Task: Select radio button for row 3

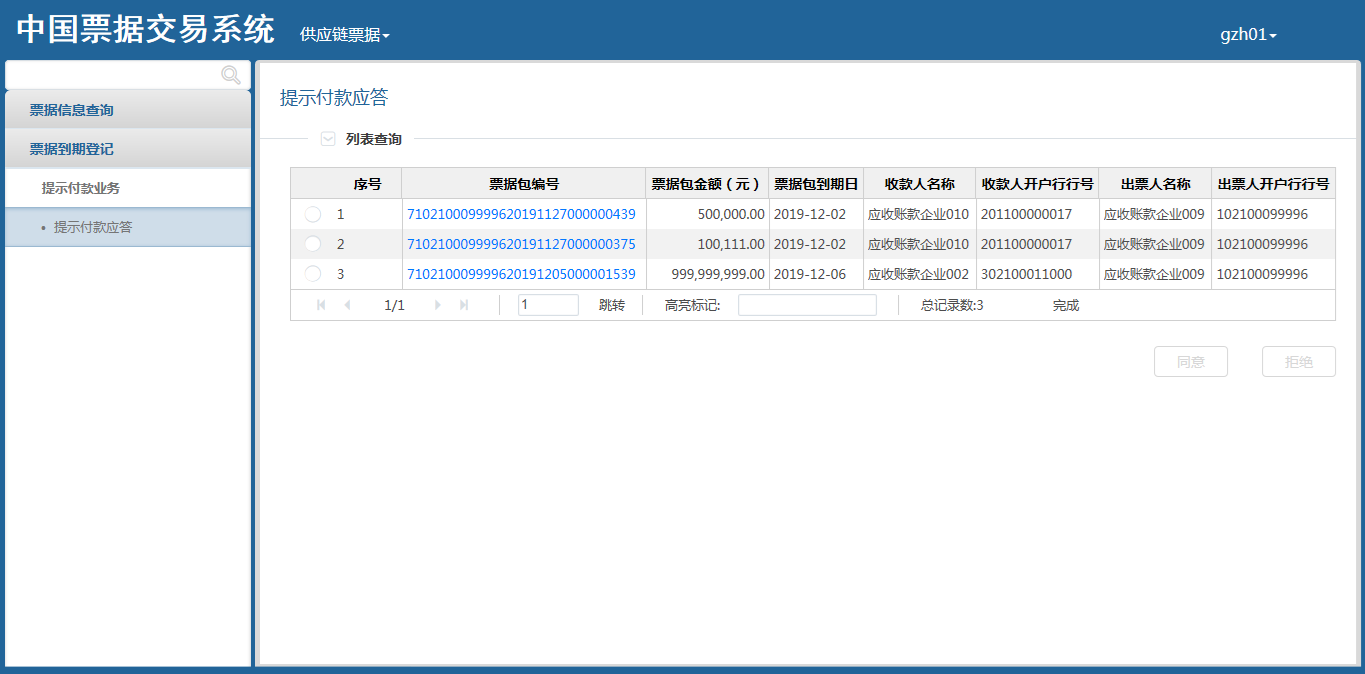Action: [x=313, y=274]
